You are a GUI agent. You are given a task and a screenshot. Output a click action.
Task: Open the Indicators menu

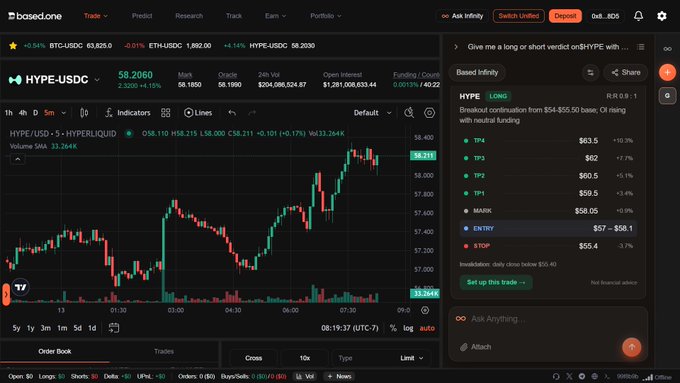tap(128, 113)
